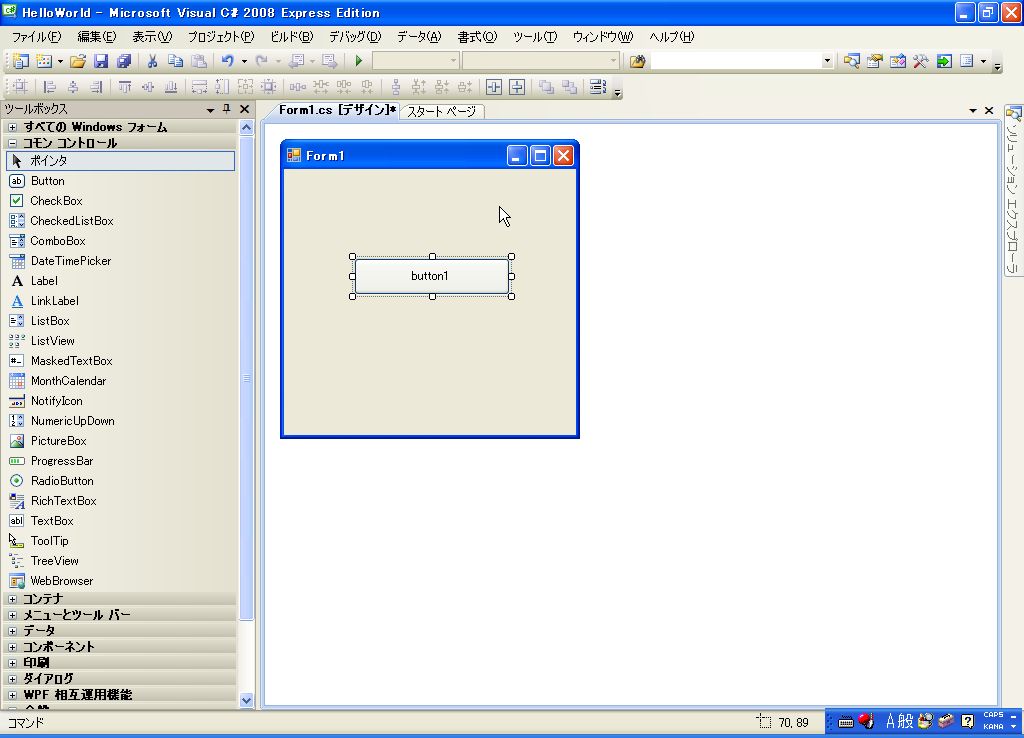Select button1 on the form designer
1024x738 pixels.
tap(432, 276)
